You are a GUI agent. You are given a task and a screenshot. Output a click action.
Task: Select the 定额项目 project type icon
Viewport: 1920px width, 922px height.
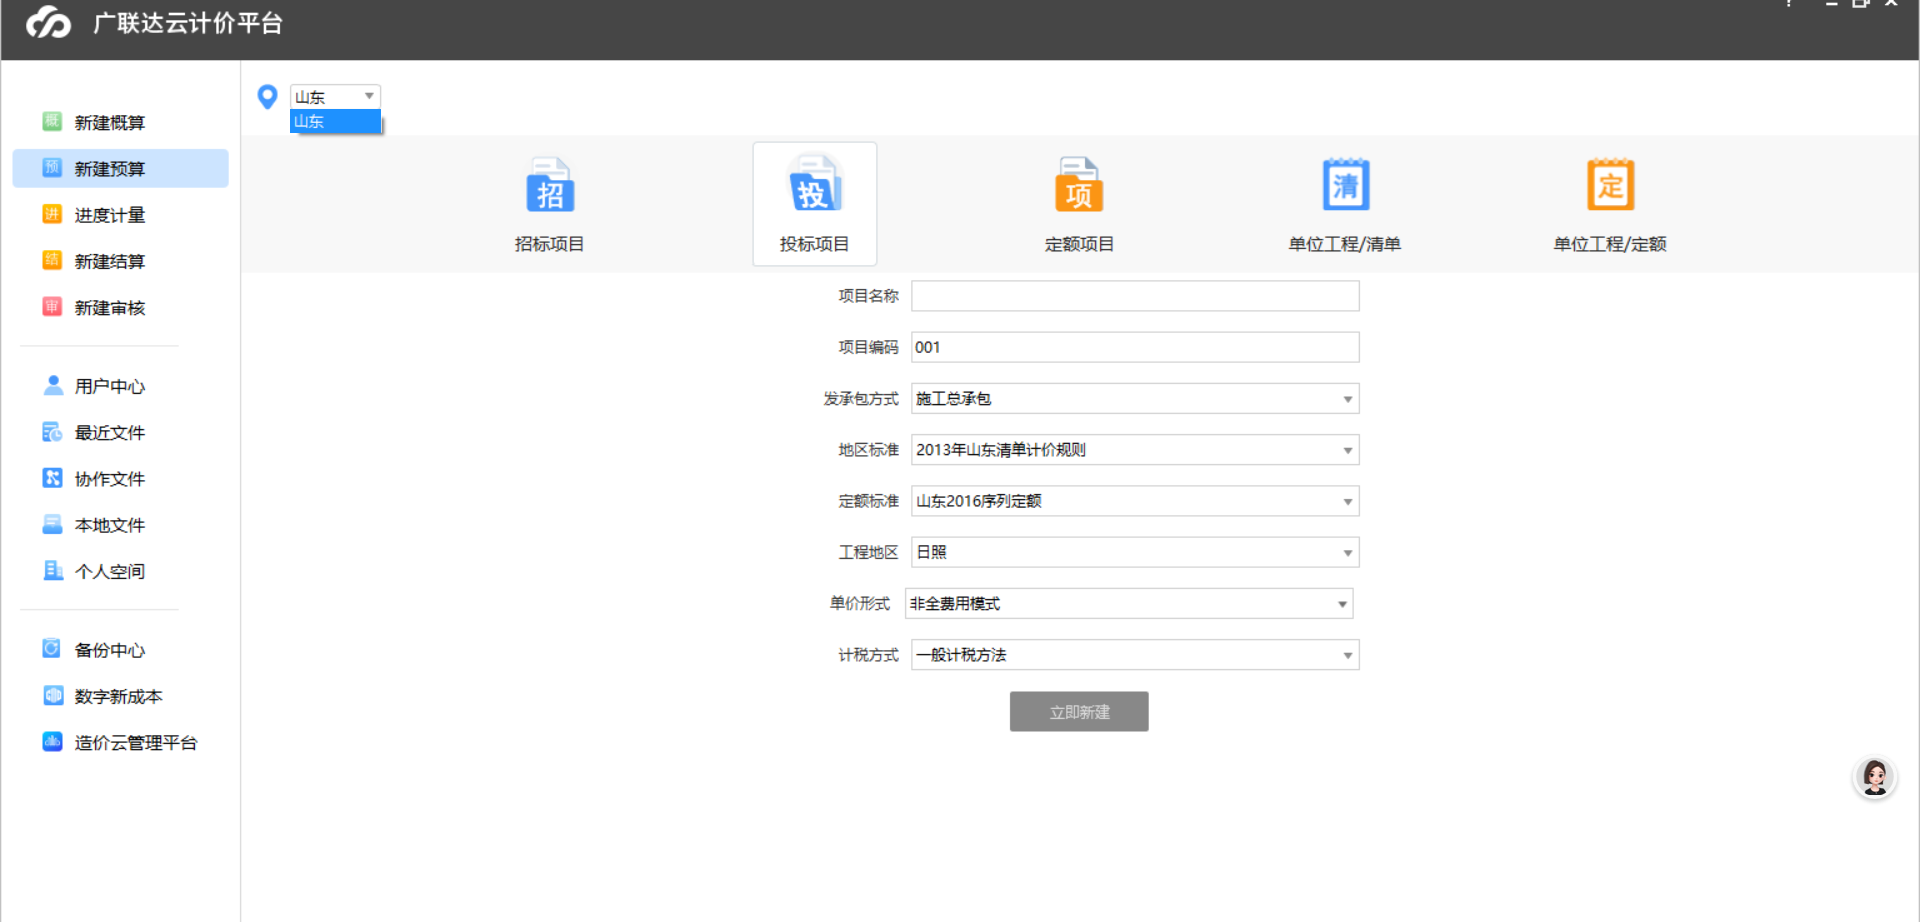1079,185
